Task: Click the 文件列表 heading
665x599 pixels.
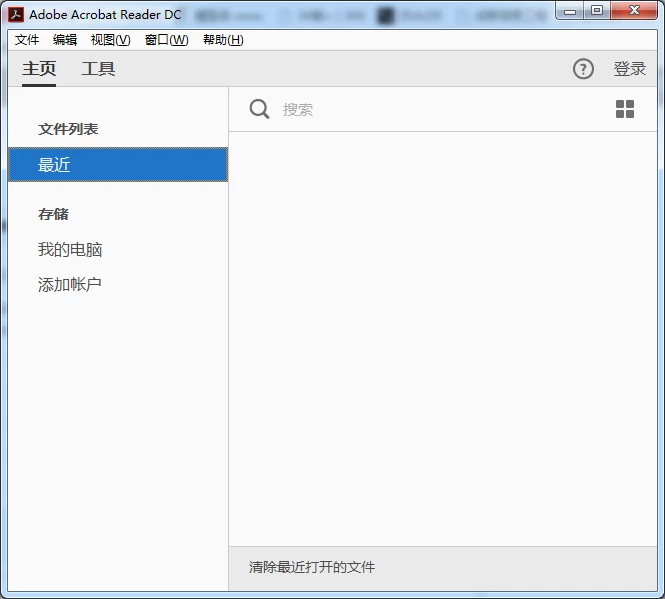Action: coord(68,129)
